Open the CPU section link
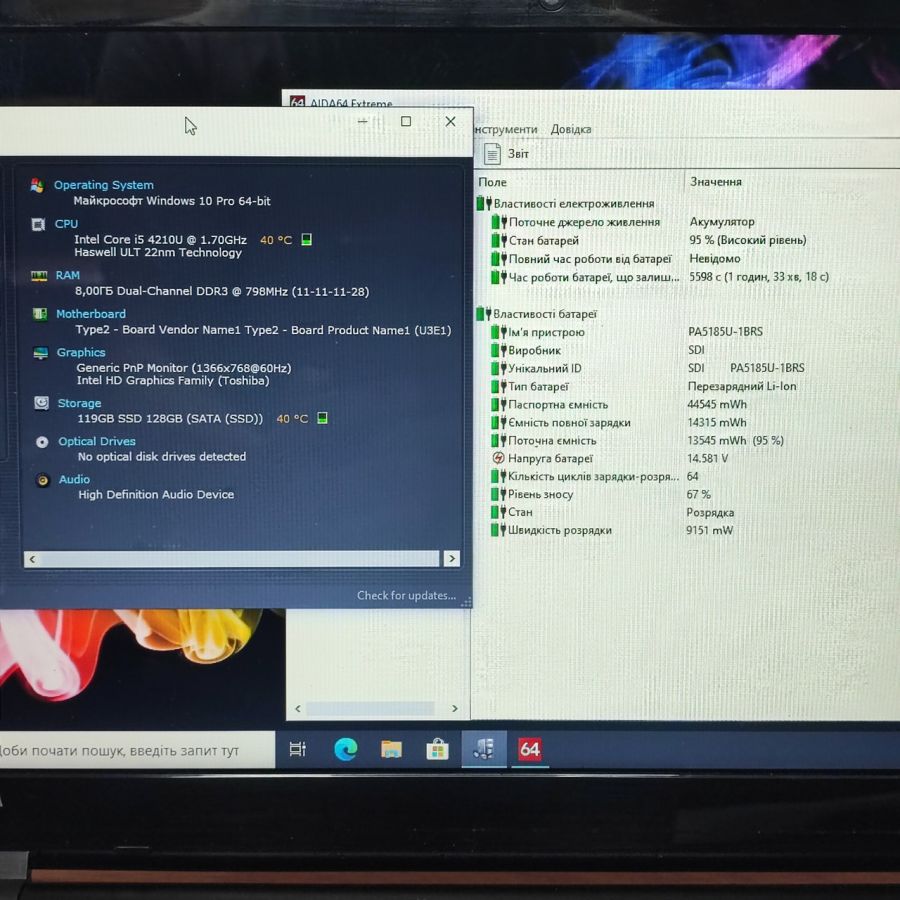Viewport: 900px width, 900px height. (x=67, y=224)
